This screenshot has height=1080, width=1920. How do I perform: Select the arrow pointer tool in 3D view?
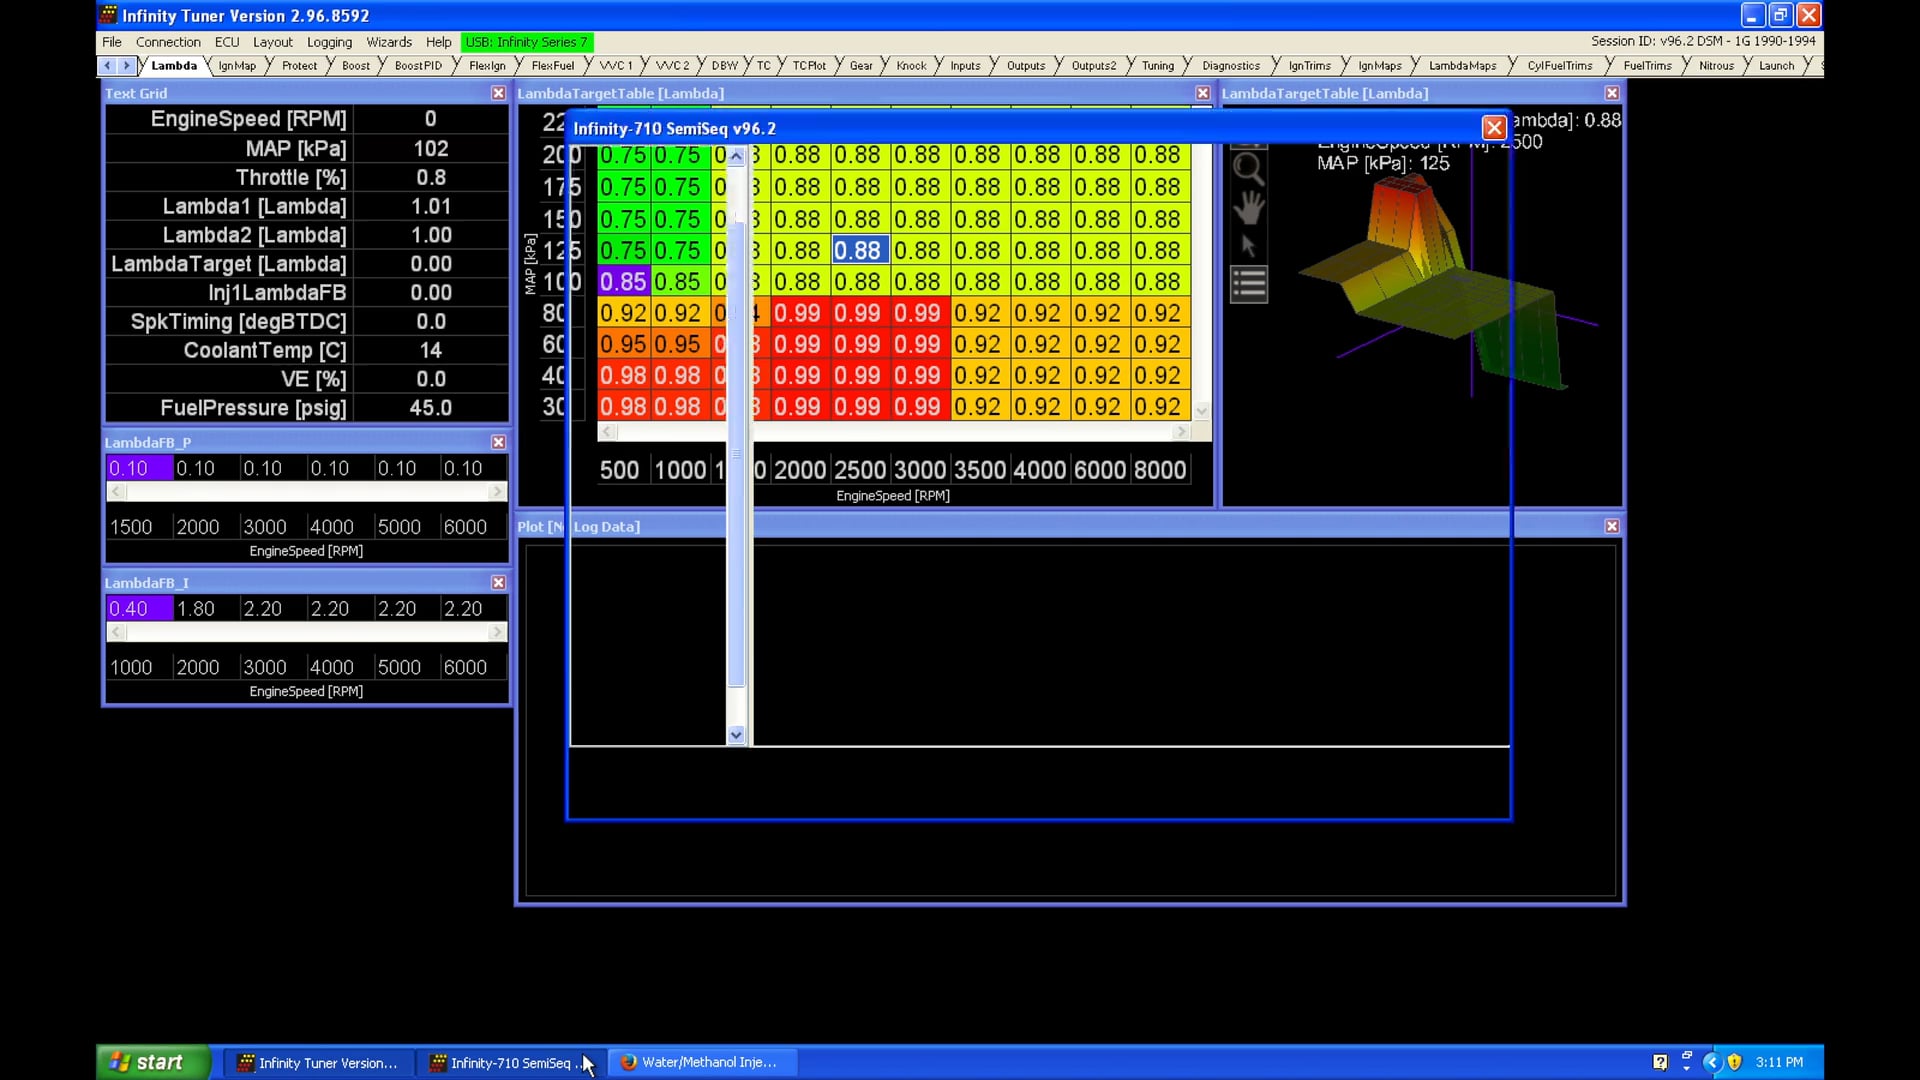(x=1248, y=246)
